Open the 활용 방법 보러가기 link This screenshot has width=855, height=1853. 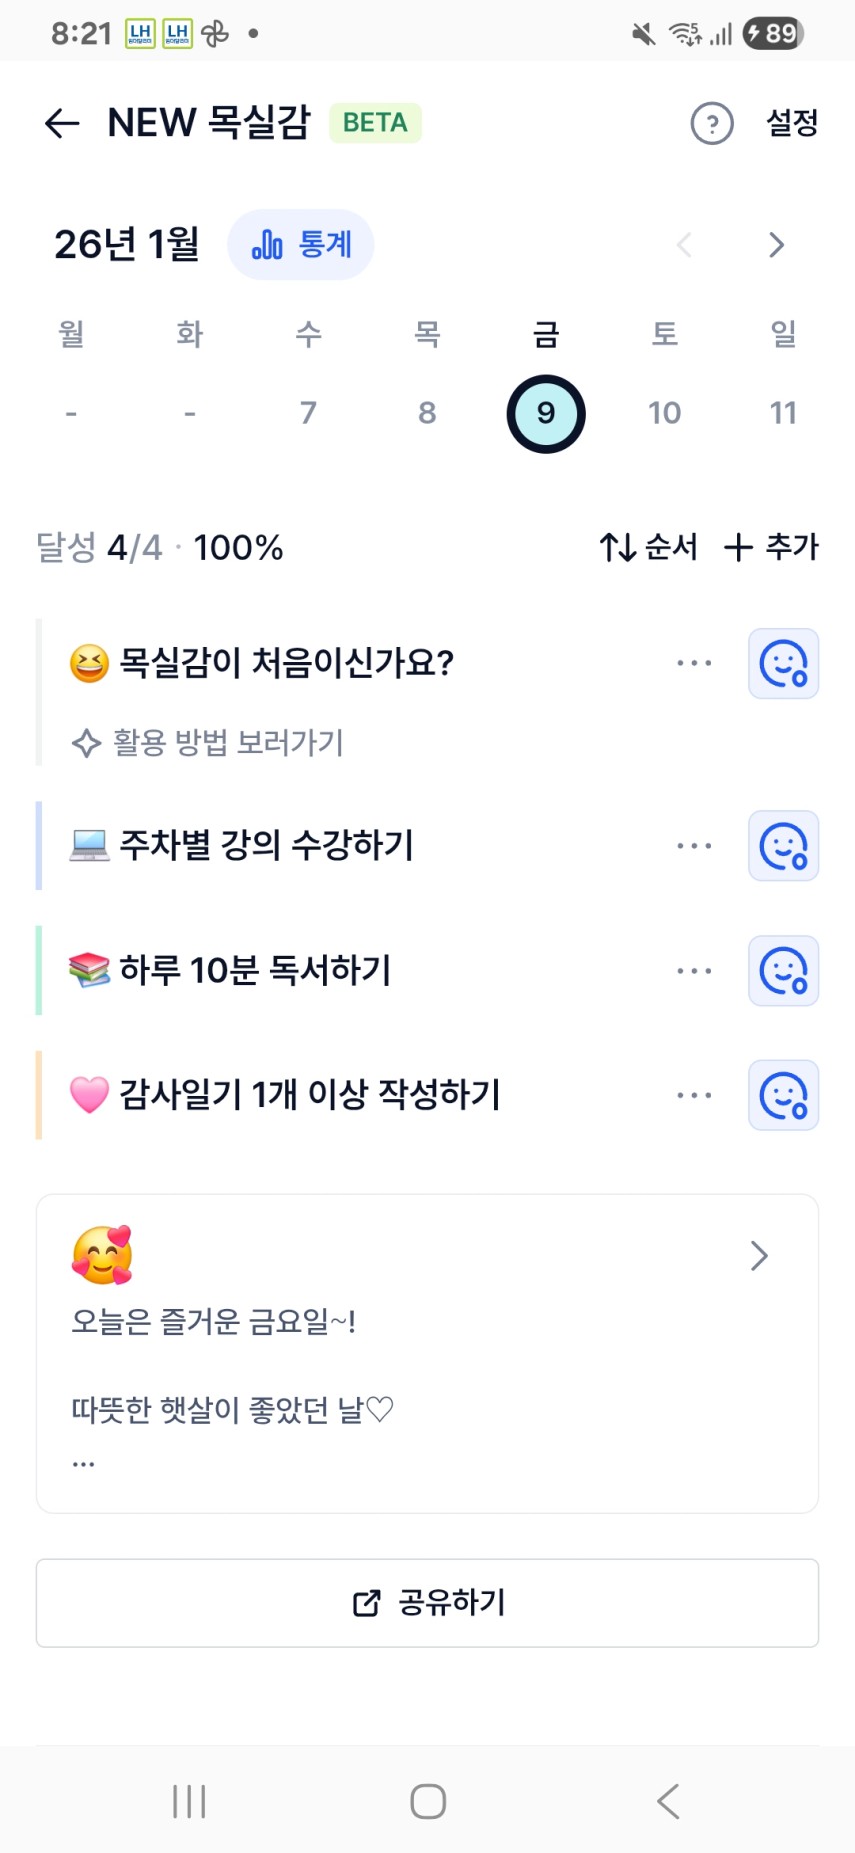(x=208, y=743)
